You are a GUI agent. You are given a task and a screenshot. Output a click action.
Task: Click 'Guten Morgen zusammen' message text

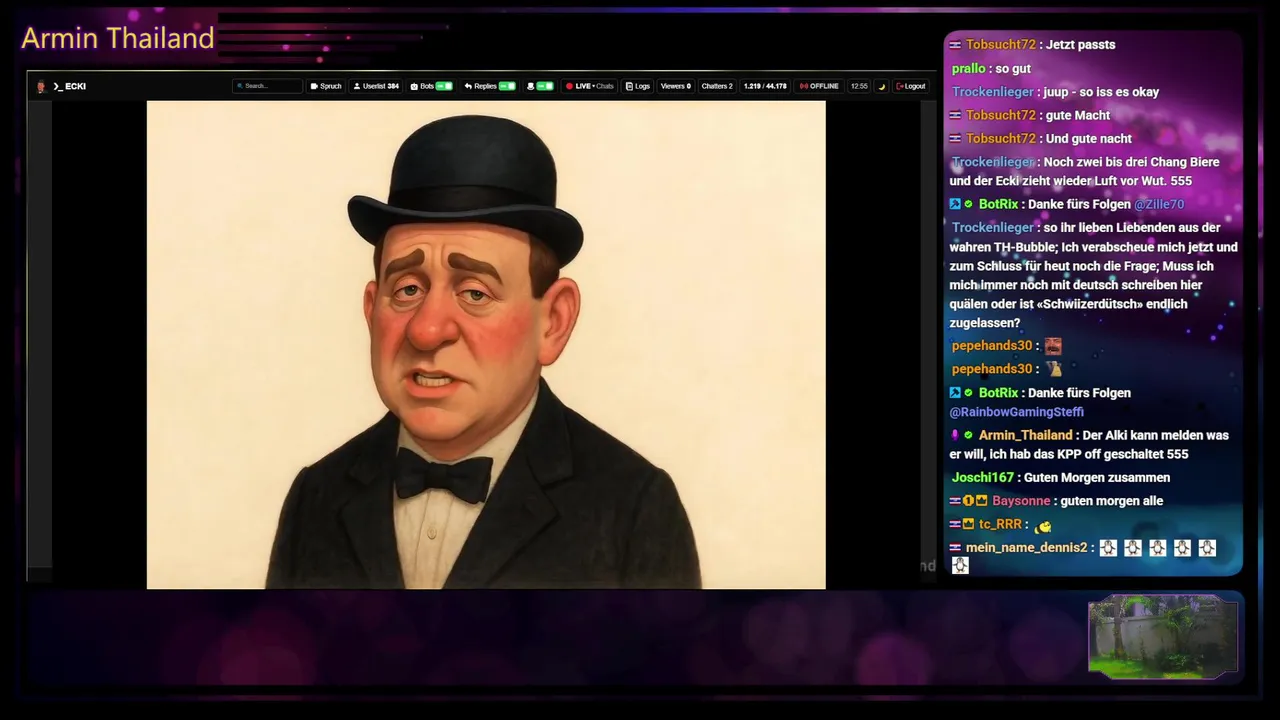tap(1097, 478)
